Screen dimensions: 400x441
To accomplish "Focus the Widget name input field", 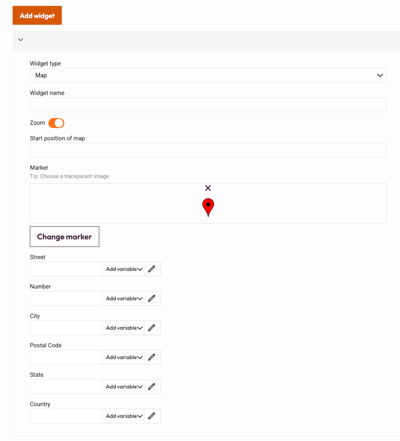I will pyautogui.click(x=208, y=105).
